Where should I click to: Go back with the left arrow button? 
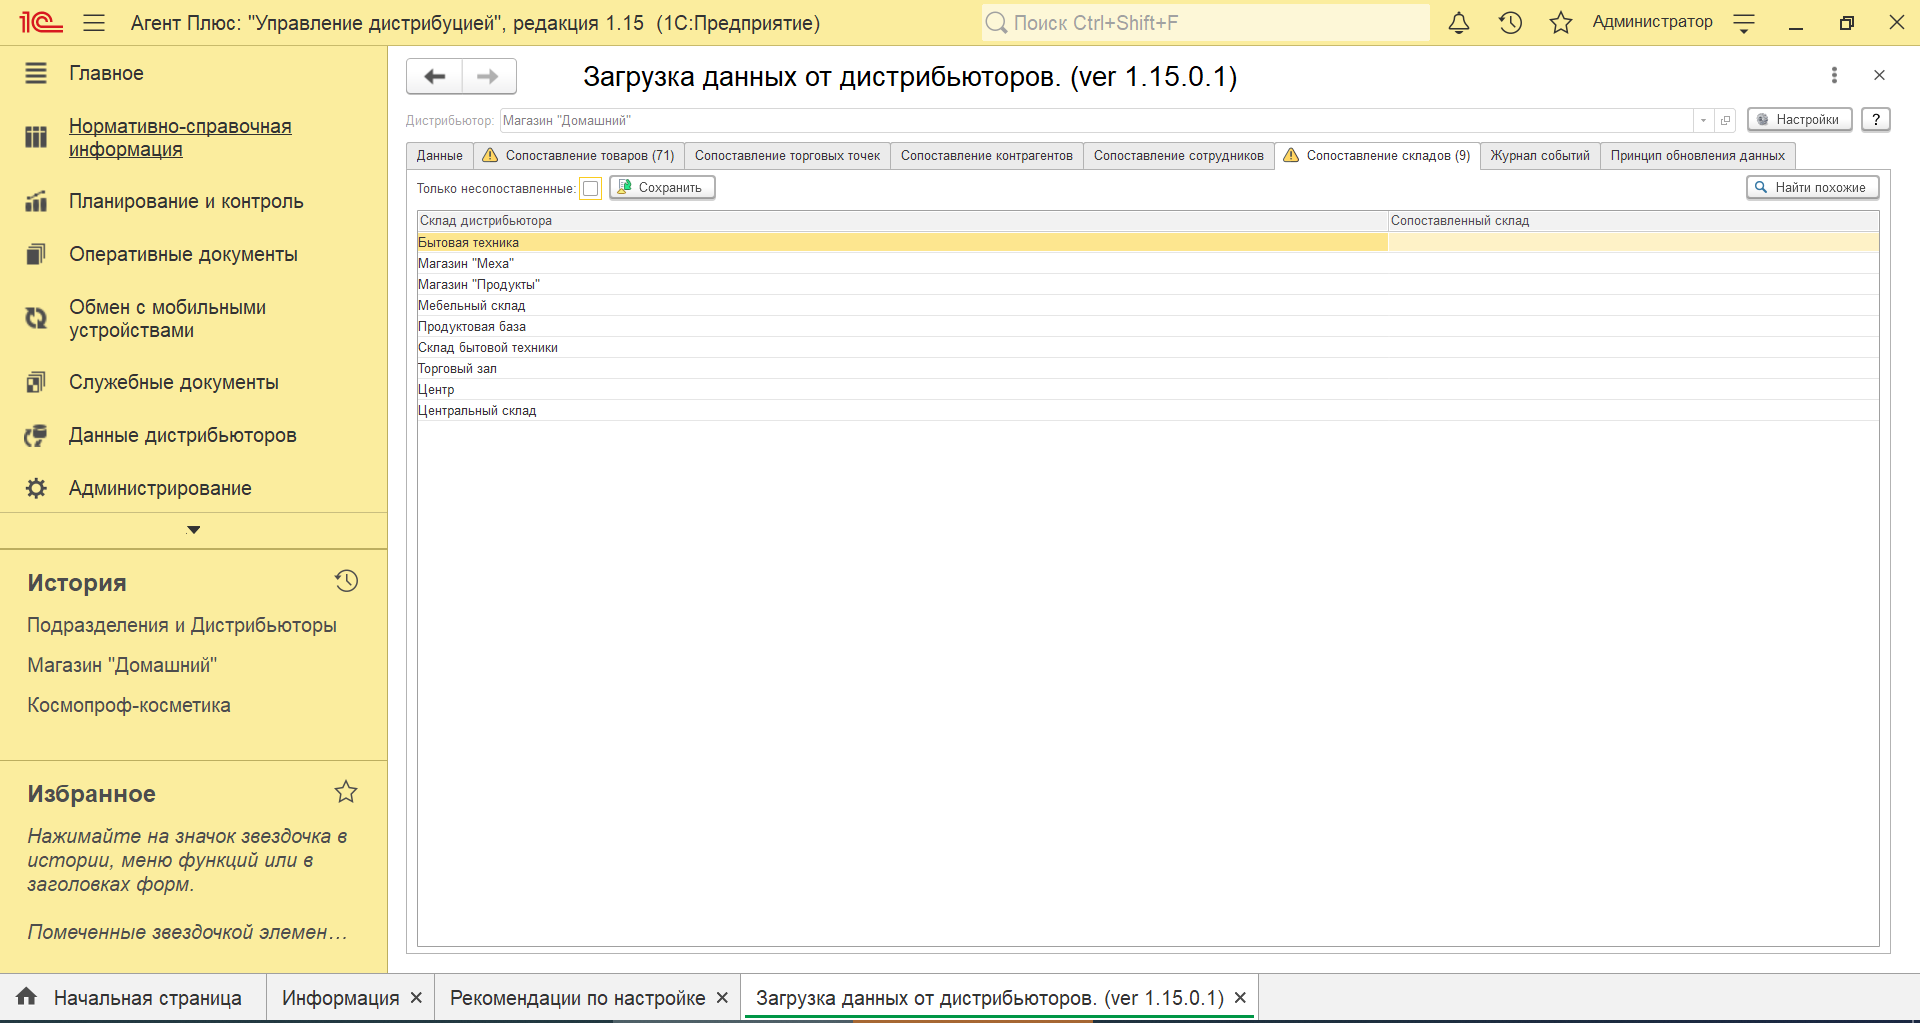tap(434, 76)
